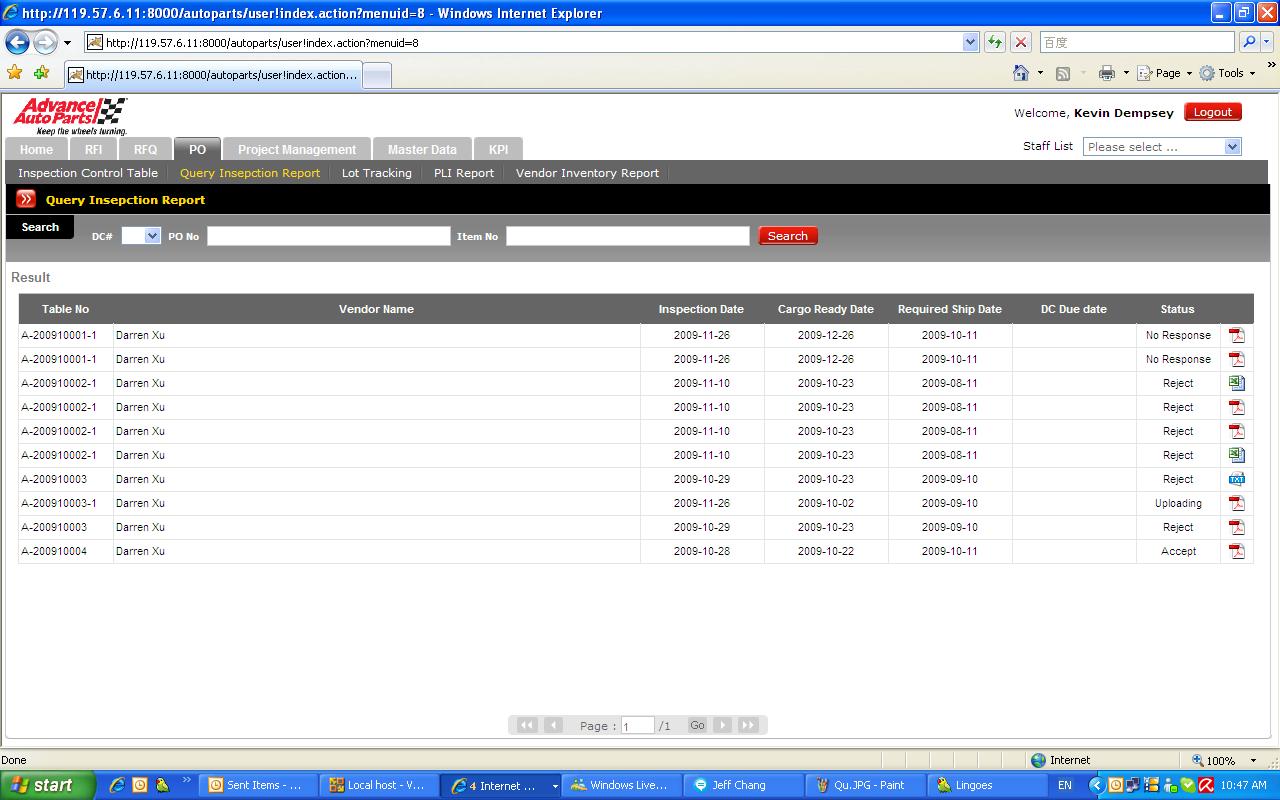Click the Print icon in IE toolbar
The height and width of the screenshot is (800, 1280).
pos(1106,73)
